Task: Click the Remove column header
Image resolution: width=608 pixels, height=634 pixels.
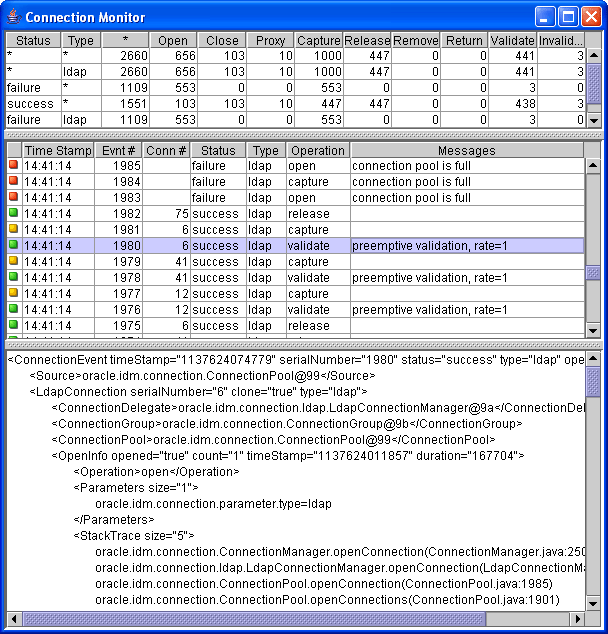Action: tap(416, 40)
